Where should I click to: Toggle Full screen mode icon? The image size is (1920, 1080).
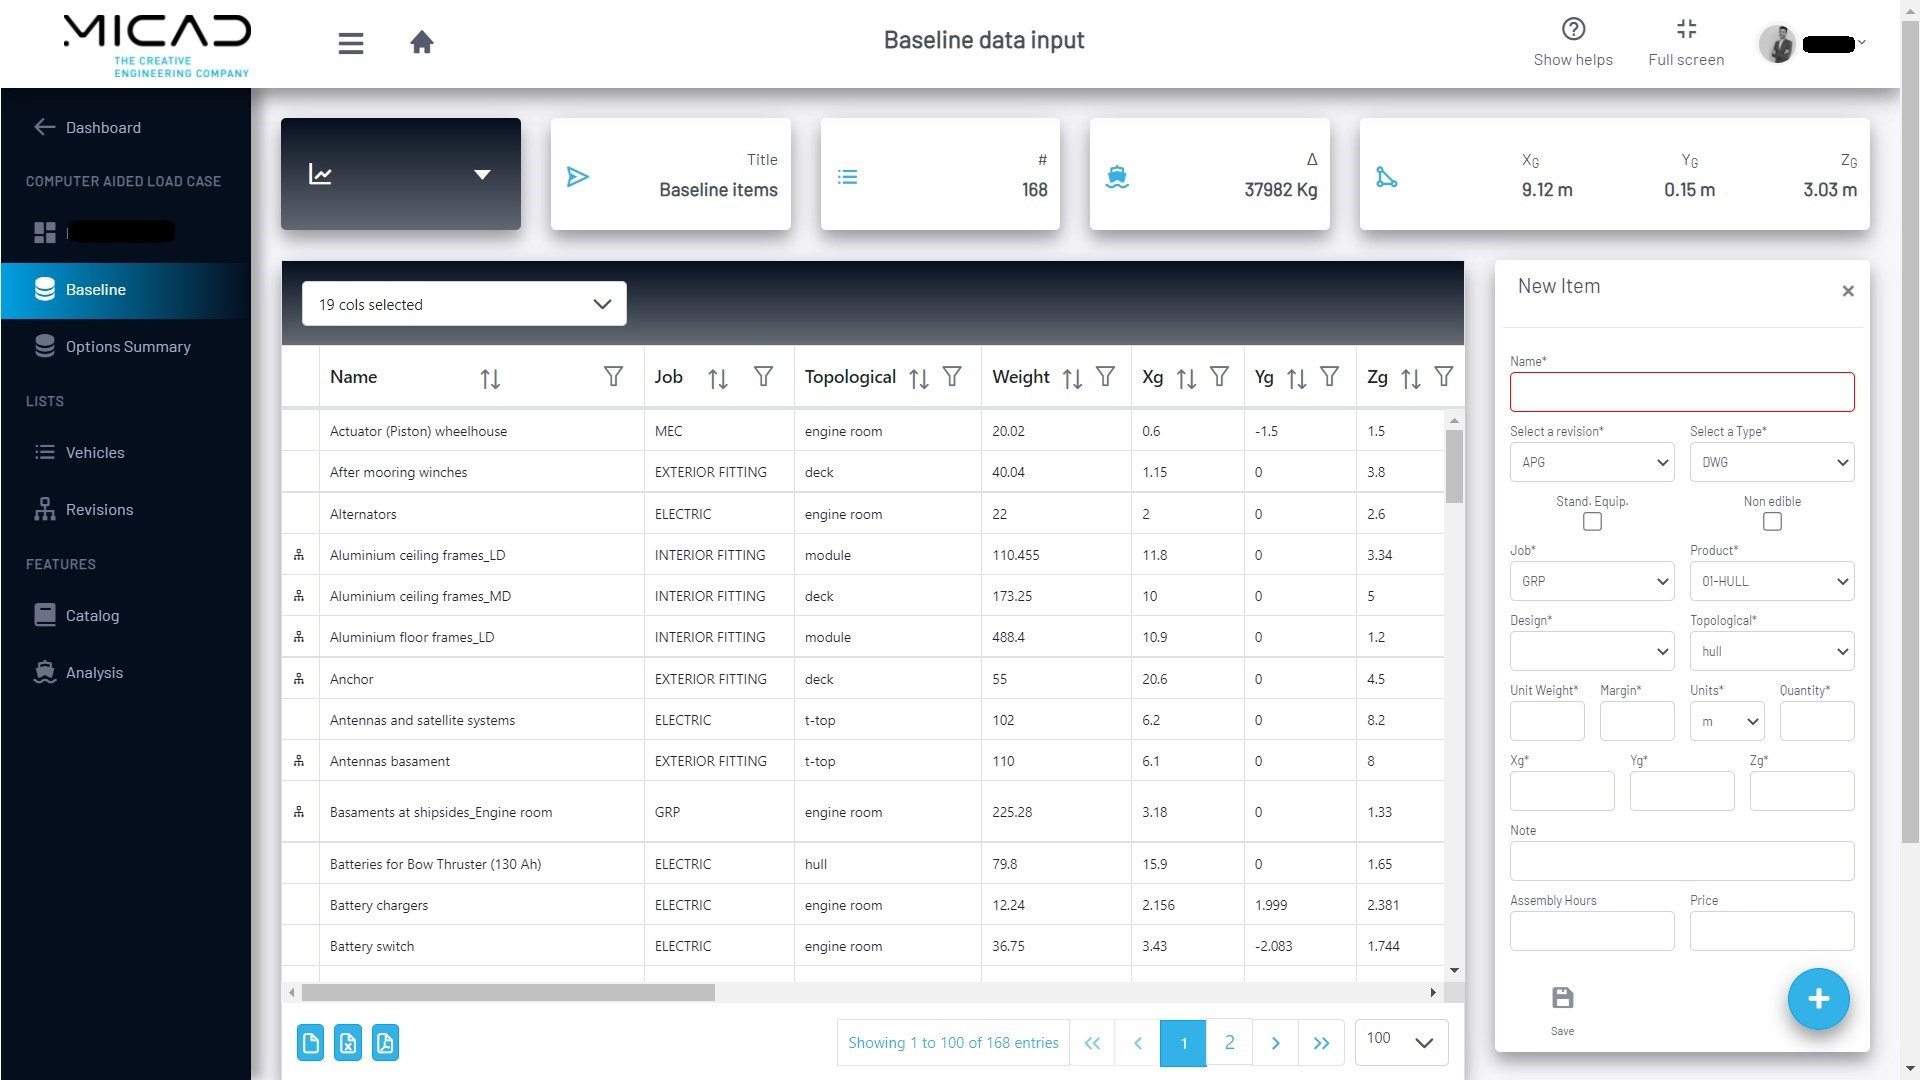(1686, 29)
